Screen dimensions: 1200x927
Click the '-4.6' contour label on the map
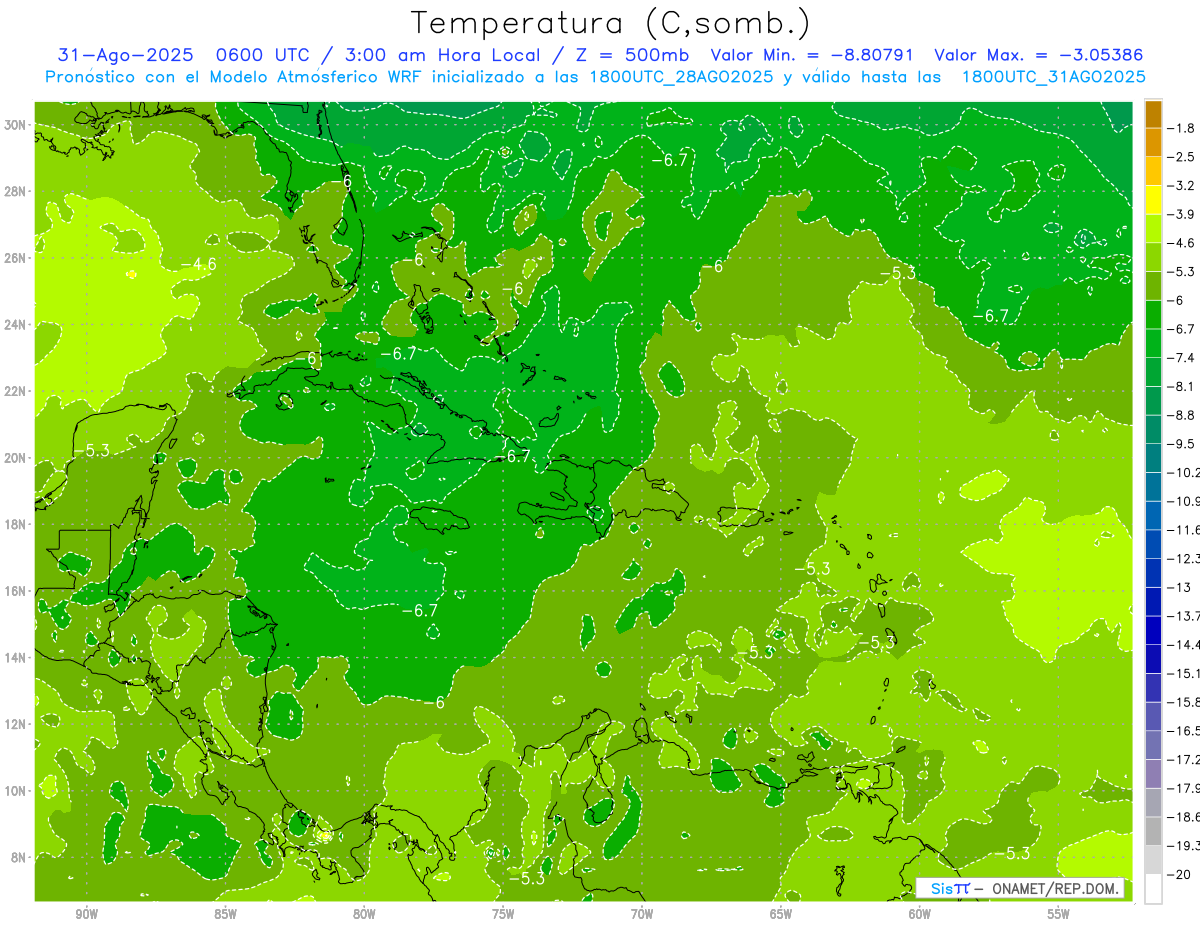(198, 264)
